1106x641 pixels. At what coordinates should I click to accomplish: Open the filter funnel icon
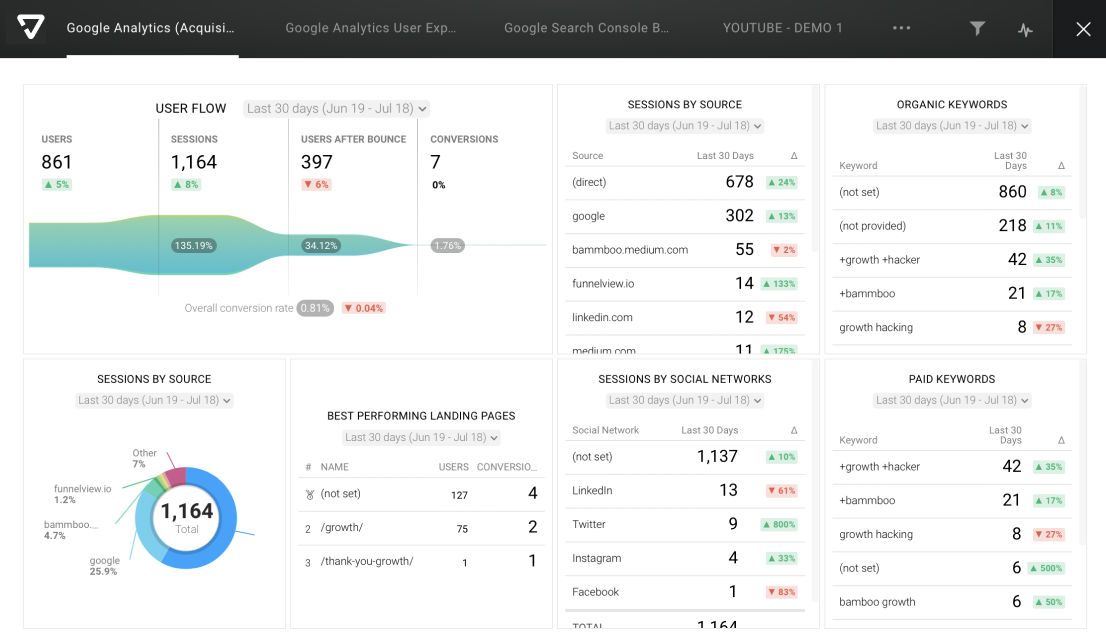(977, 28)
